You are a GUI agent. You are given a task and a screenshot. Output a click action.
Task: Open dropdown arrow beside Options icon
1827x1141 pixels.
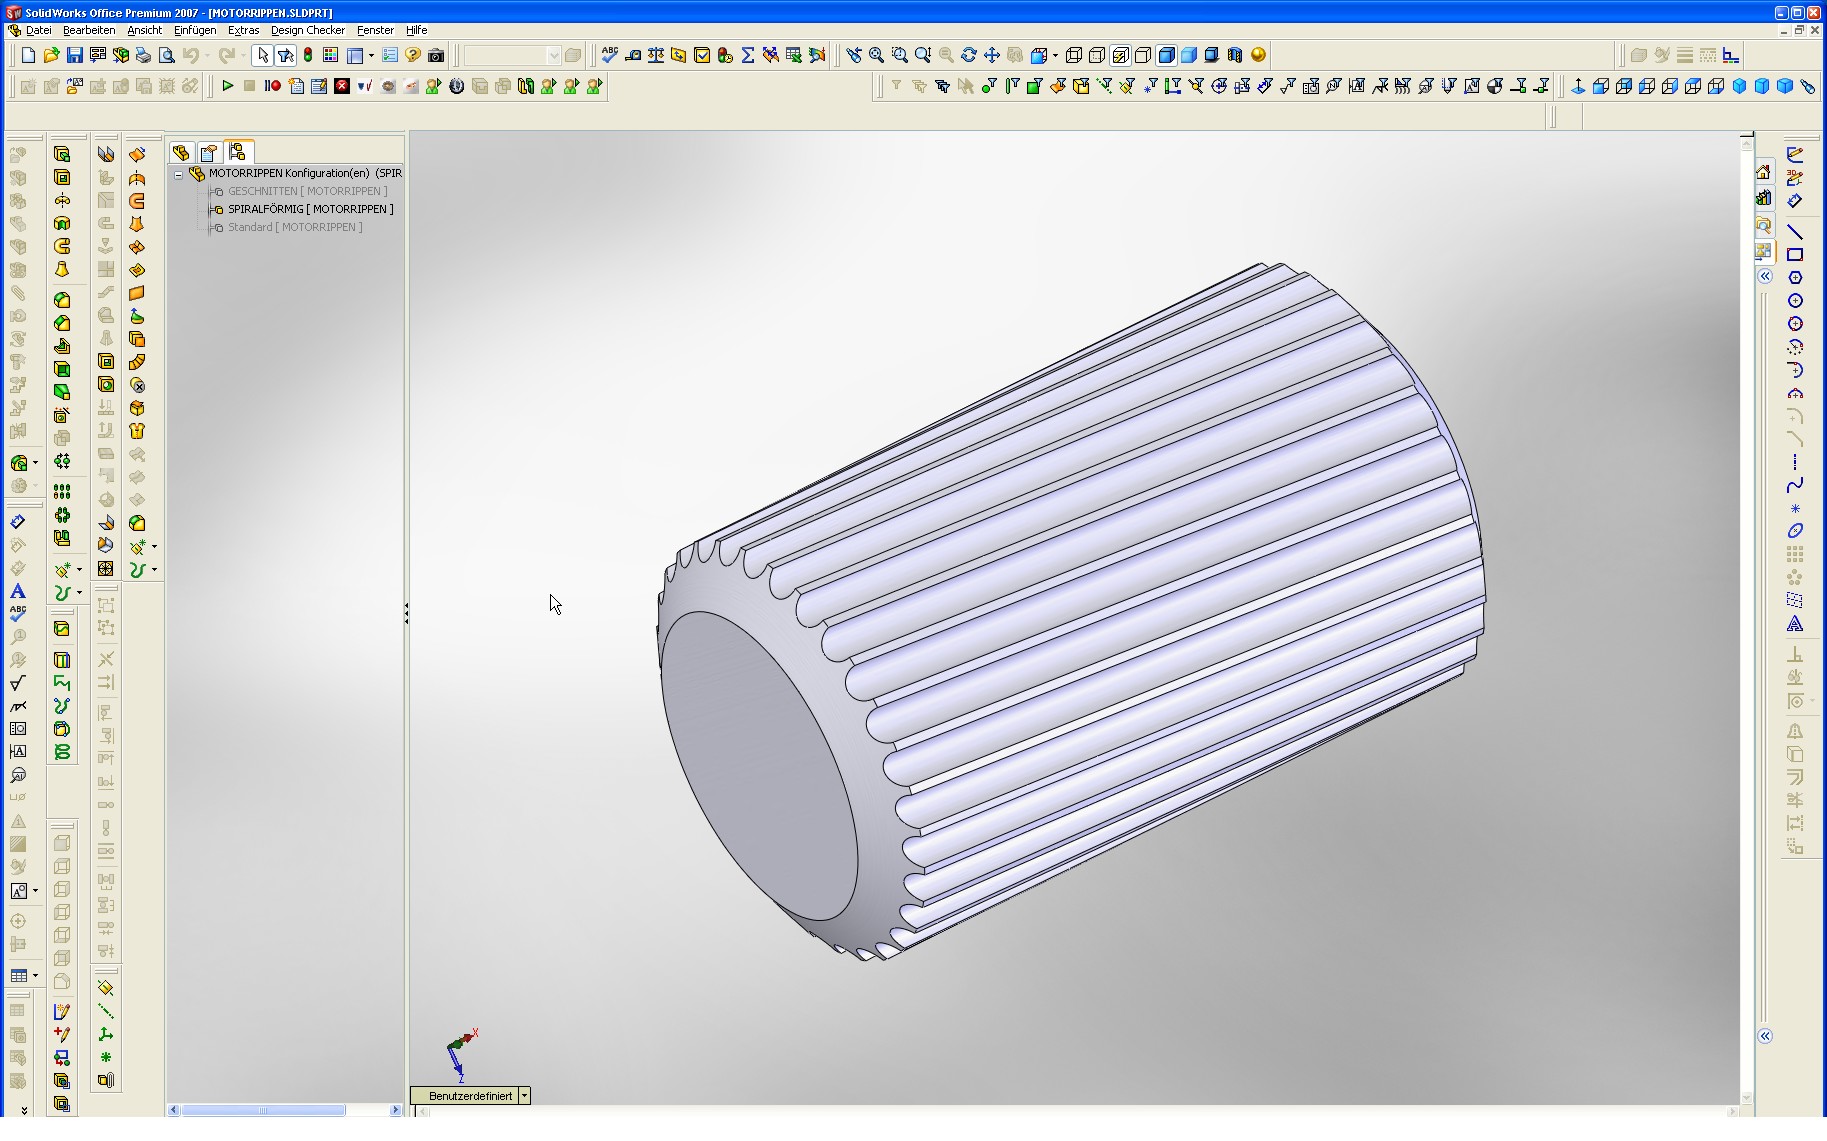(x=371, y=55)
